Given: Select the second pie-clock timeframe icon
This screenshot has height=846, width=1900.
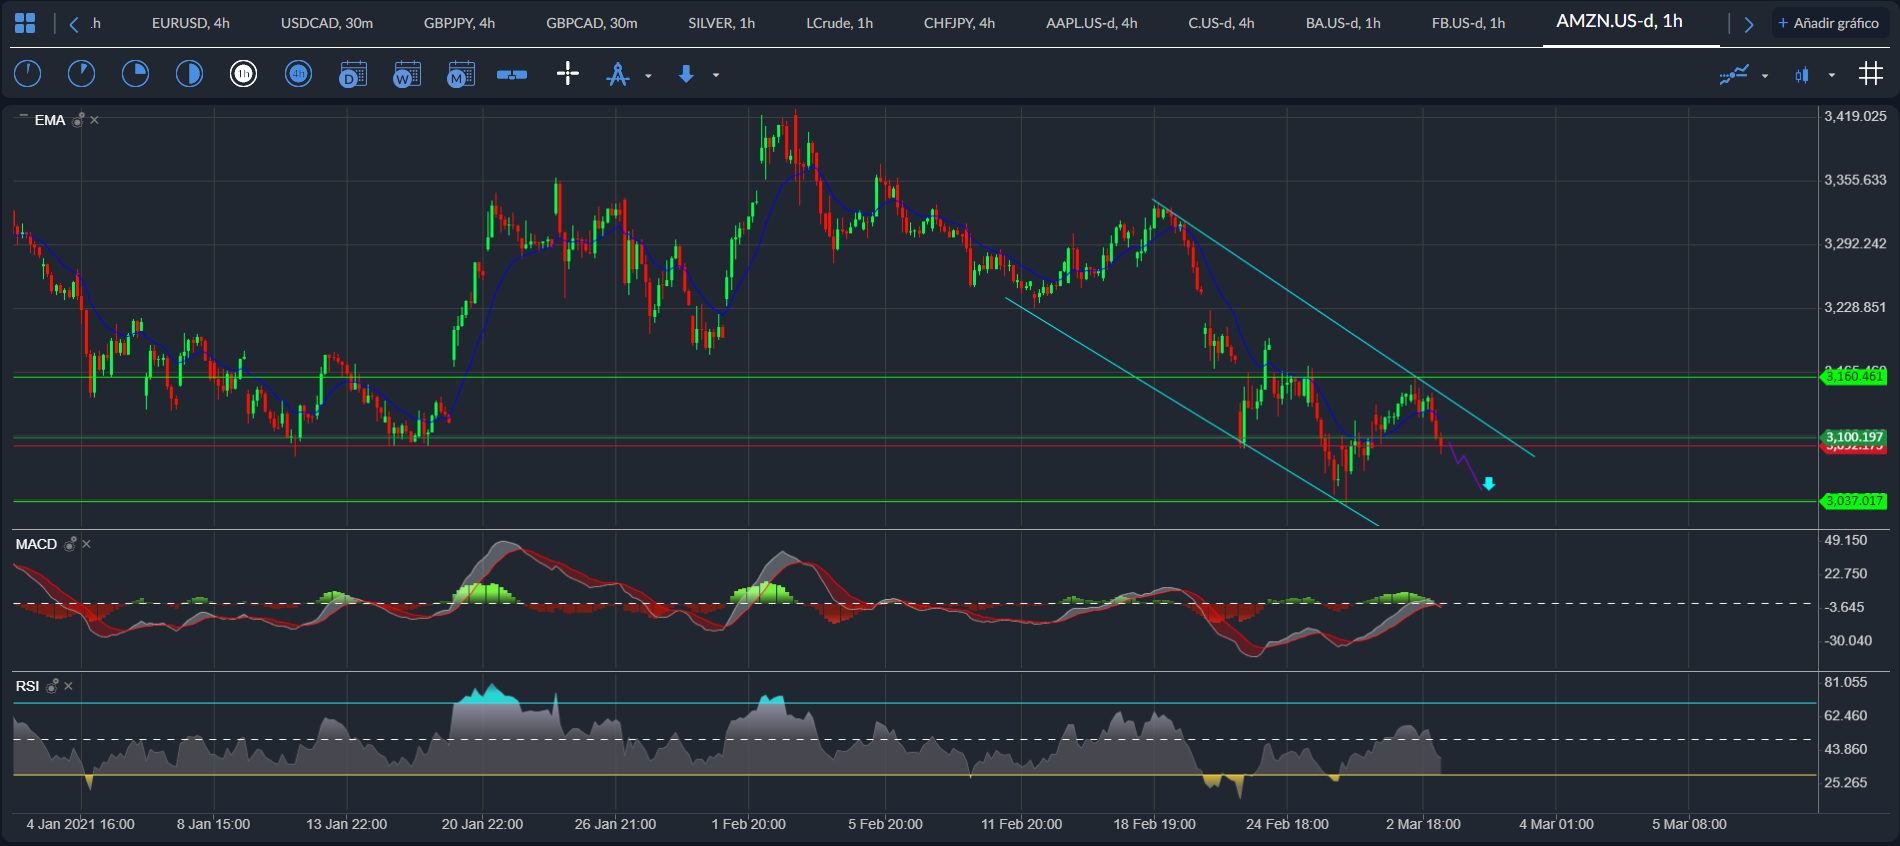Looking at the screenshot, I should 81,74.
